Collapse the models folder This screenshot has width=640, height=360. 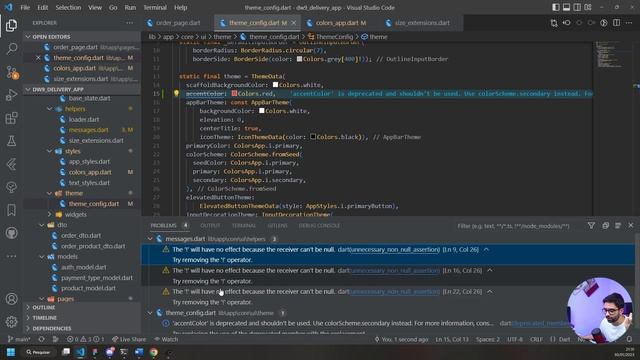[42, 256]
